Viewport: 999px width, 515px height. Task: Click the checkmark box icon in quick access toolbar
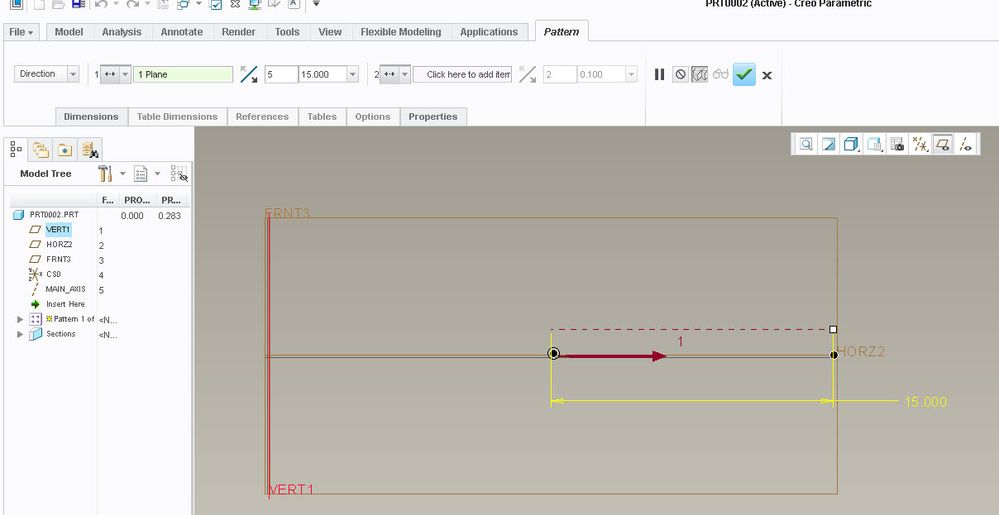point(215,4)
